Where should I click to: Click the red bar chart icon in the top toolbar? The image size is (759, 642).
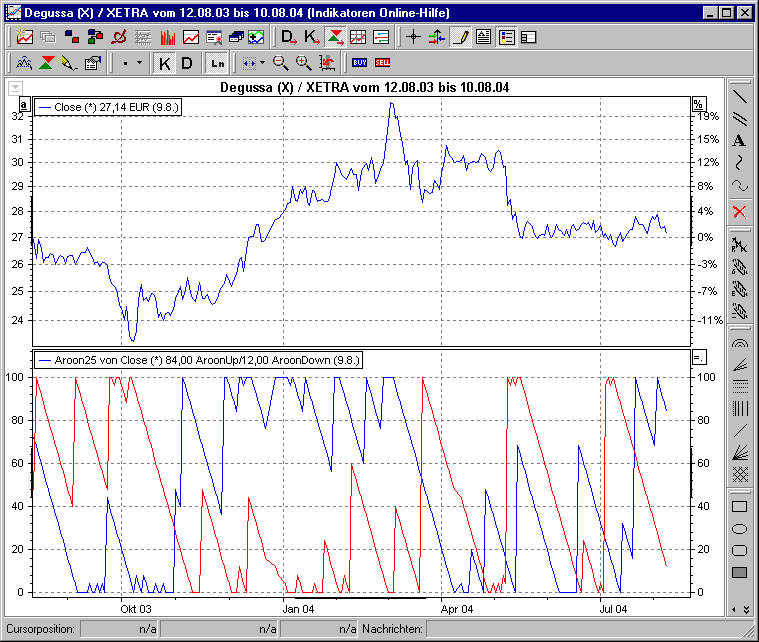(x=168, y=38)
